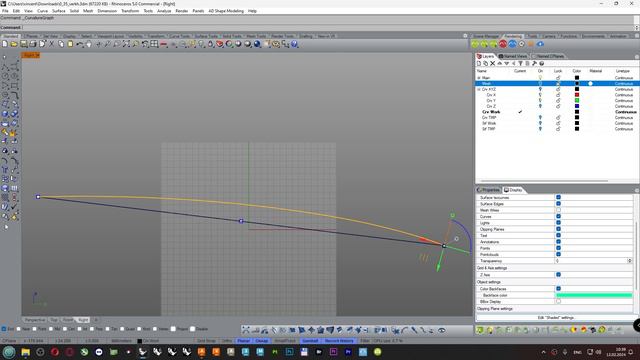
Task: Click the four-viewport layout icon
Action: point(154,44)
